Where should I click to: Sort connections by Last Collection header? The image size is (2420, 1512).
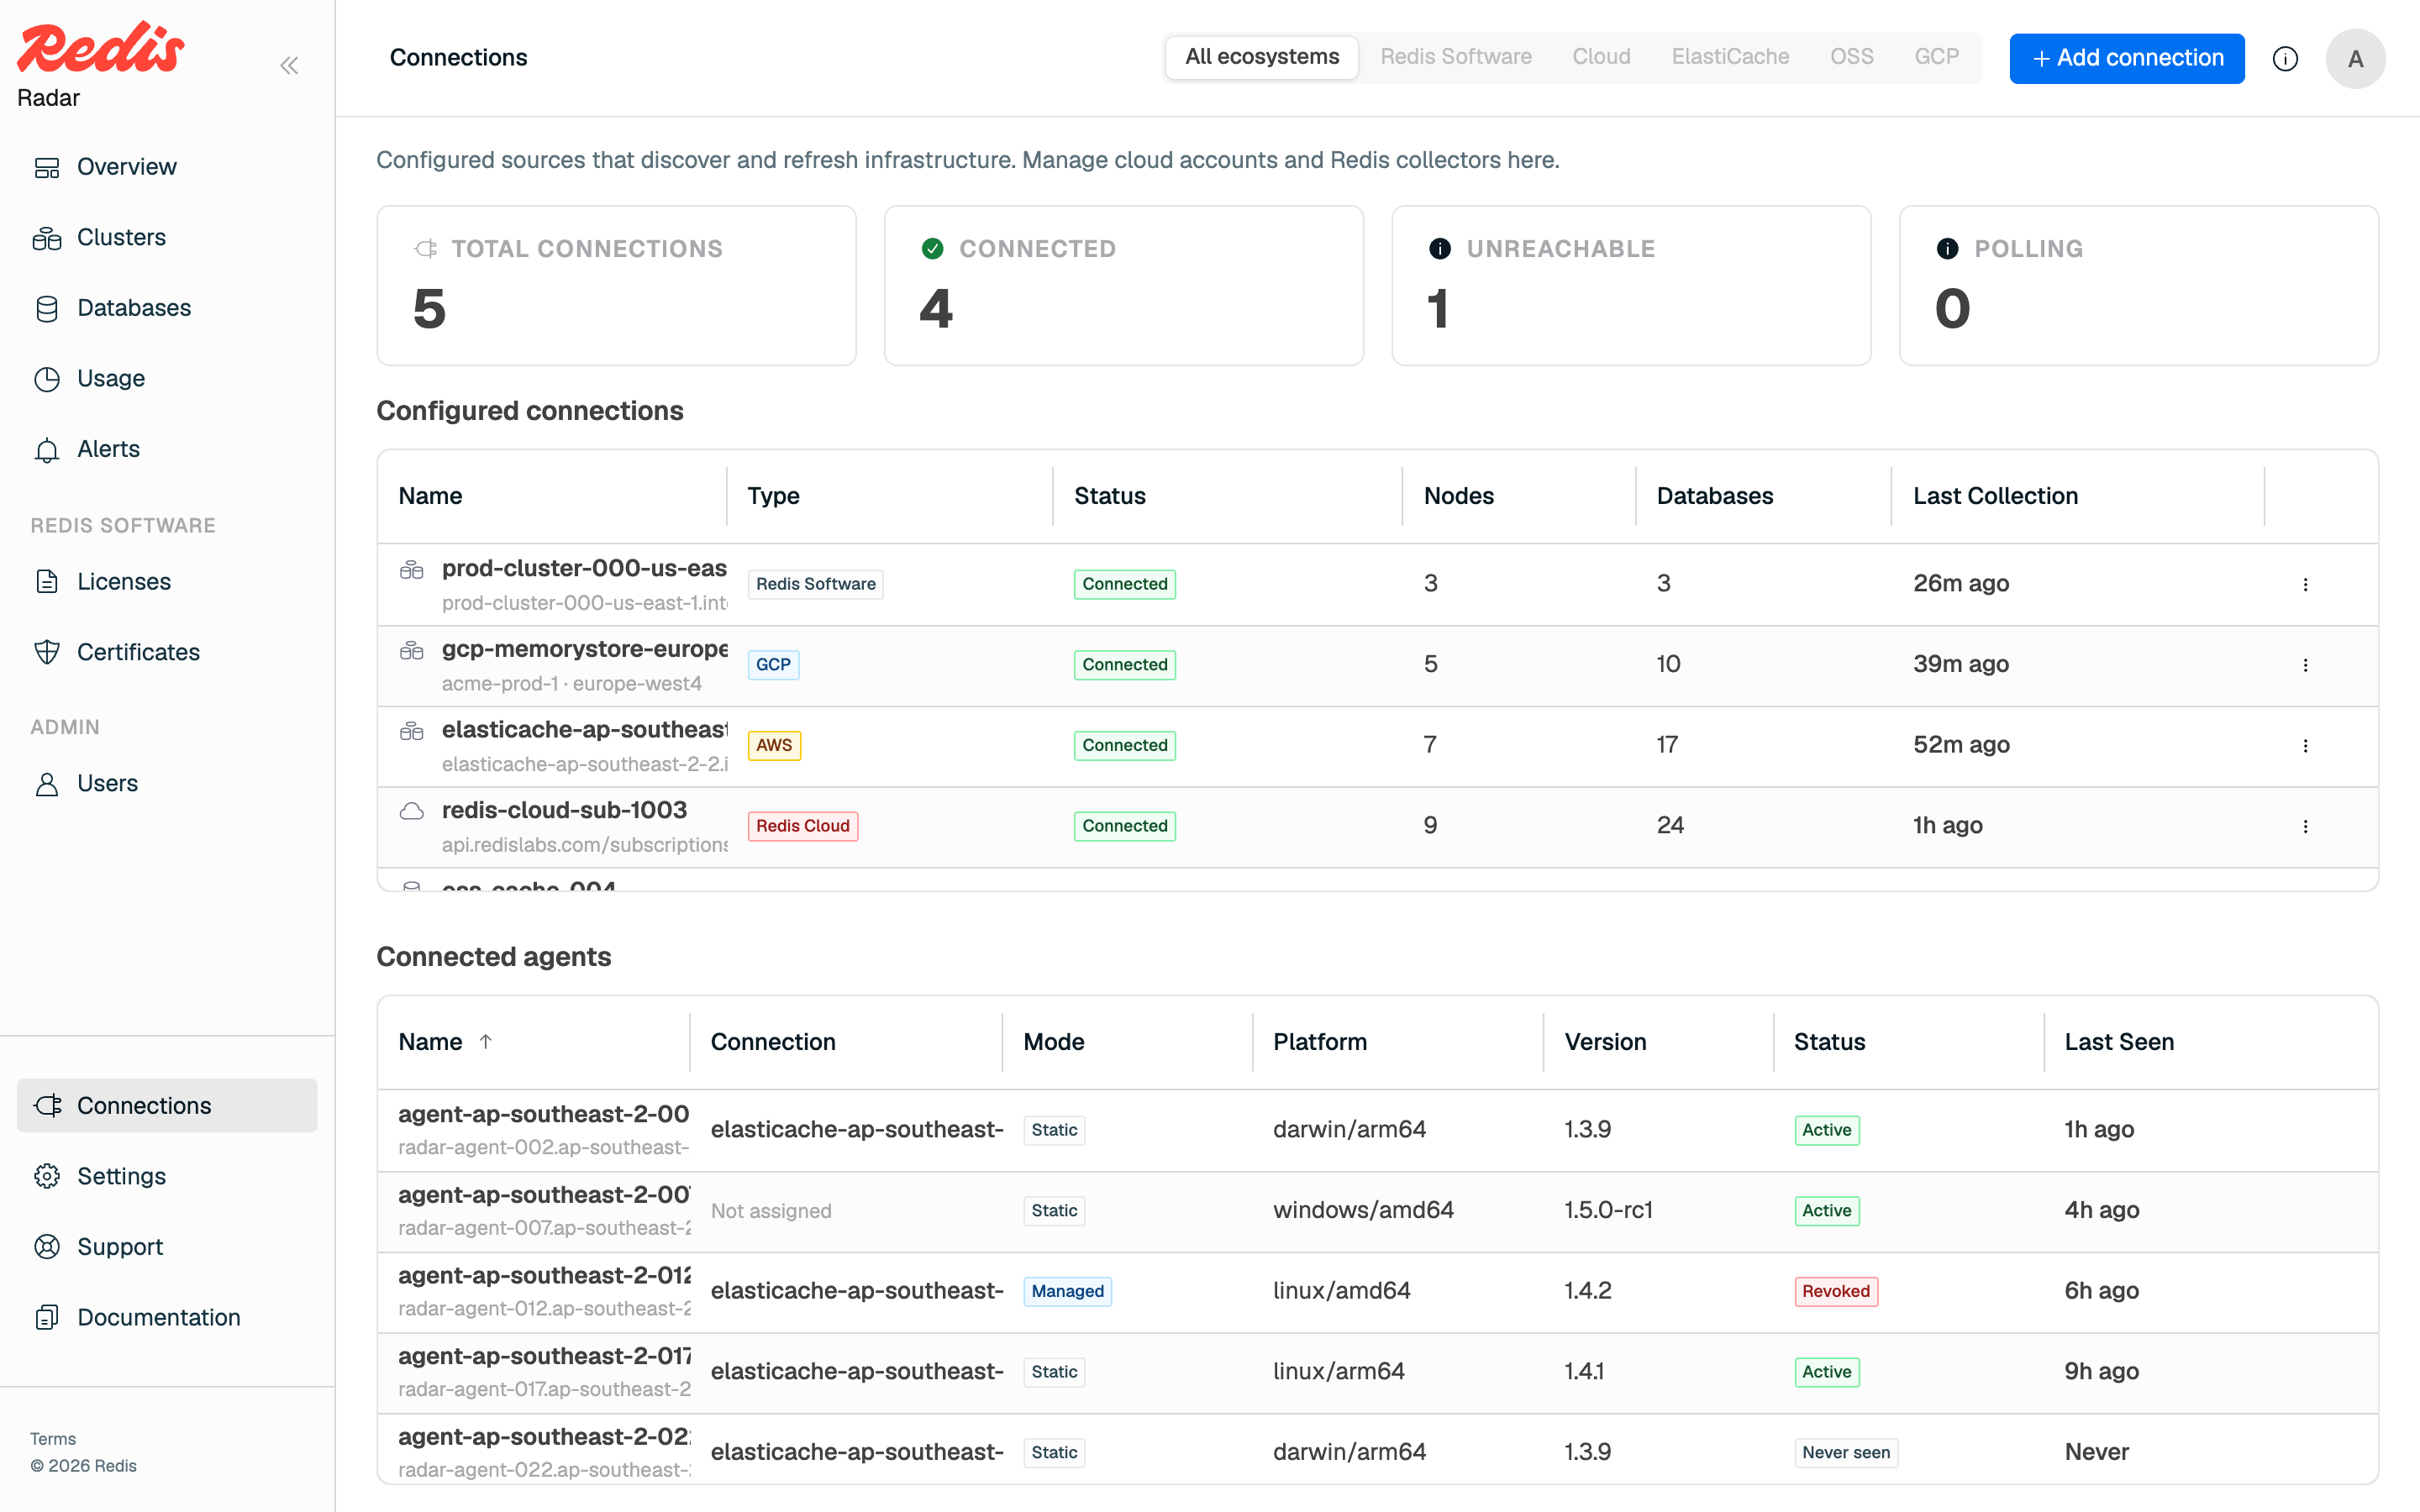[x=1995, y=496]
